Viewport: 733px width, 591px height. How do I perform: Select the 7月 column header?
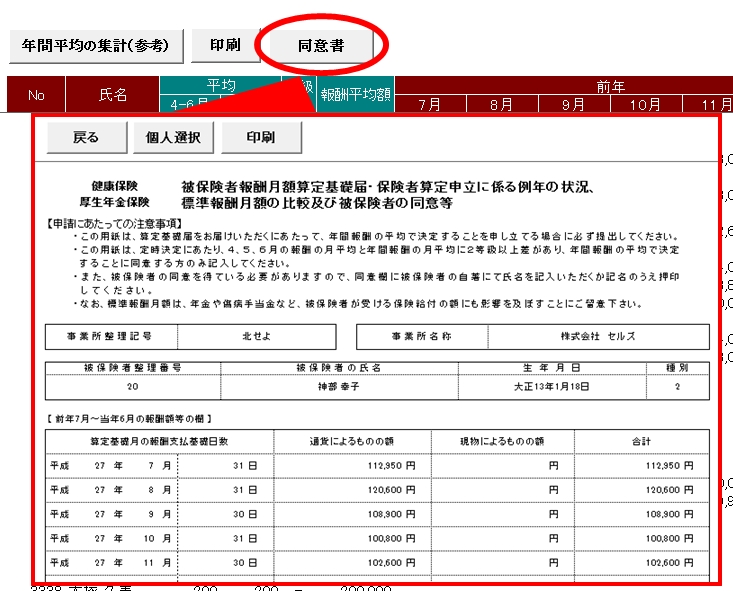[x=430, y=104]
